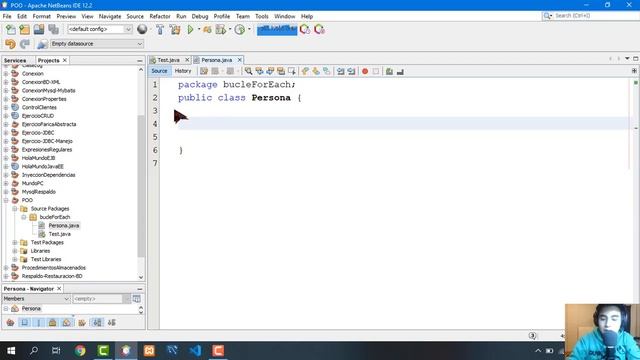Collapse the Source Packages node
This screenshot has width=640, height=360.
[x=15, y=209]
